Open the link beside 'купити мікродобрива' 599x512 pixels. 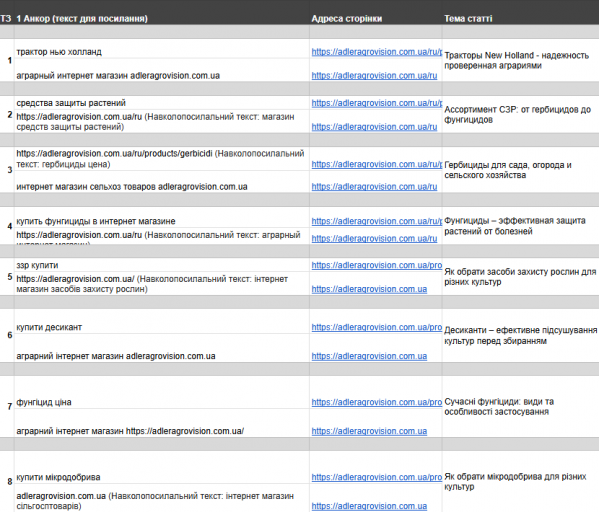[x=377, y=477]
